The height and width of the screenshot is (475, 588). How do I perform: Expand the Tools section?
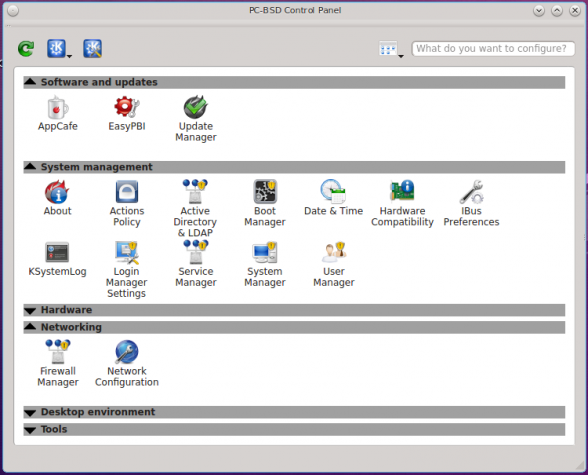pos(294,429)
